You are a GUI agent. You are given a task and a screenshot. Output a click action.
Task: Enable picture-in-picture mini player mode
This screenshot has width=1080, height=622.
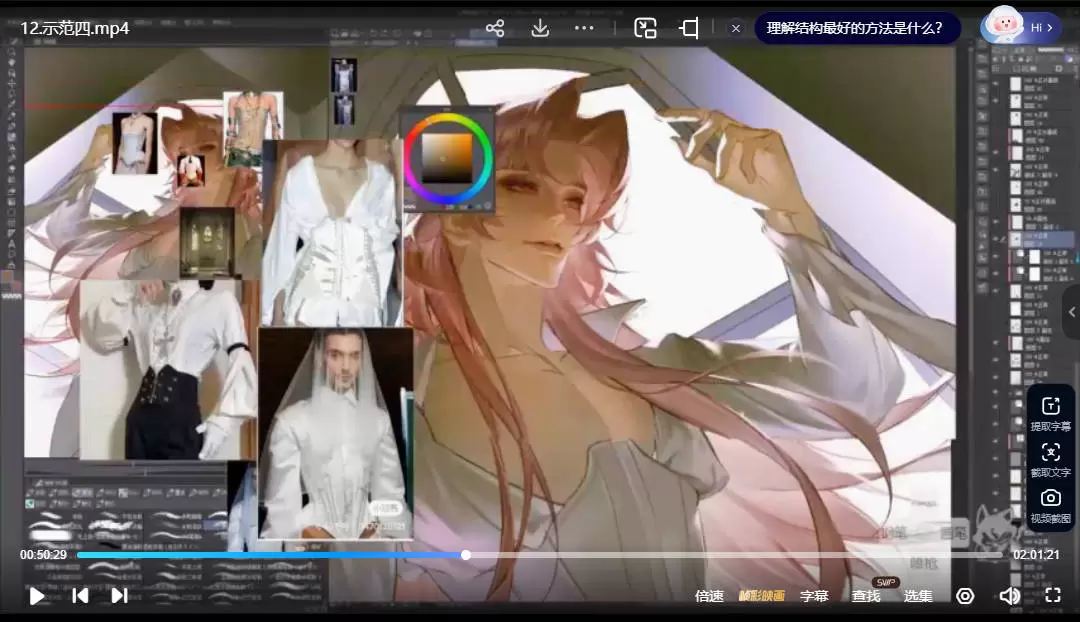[x=645, y=28]
